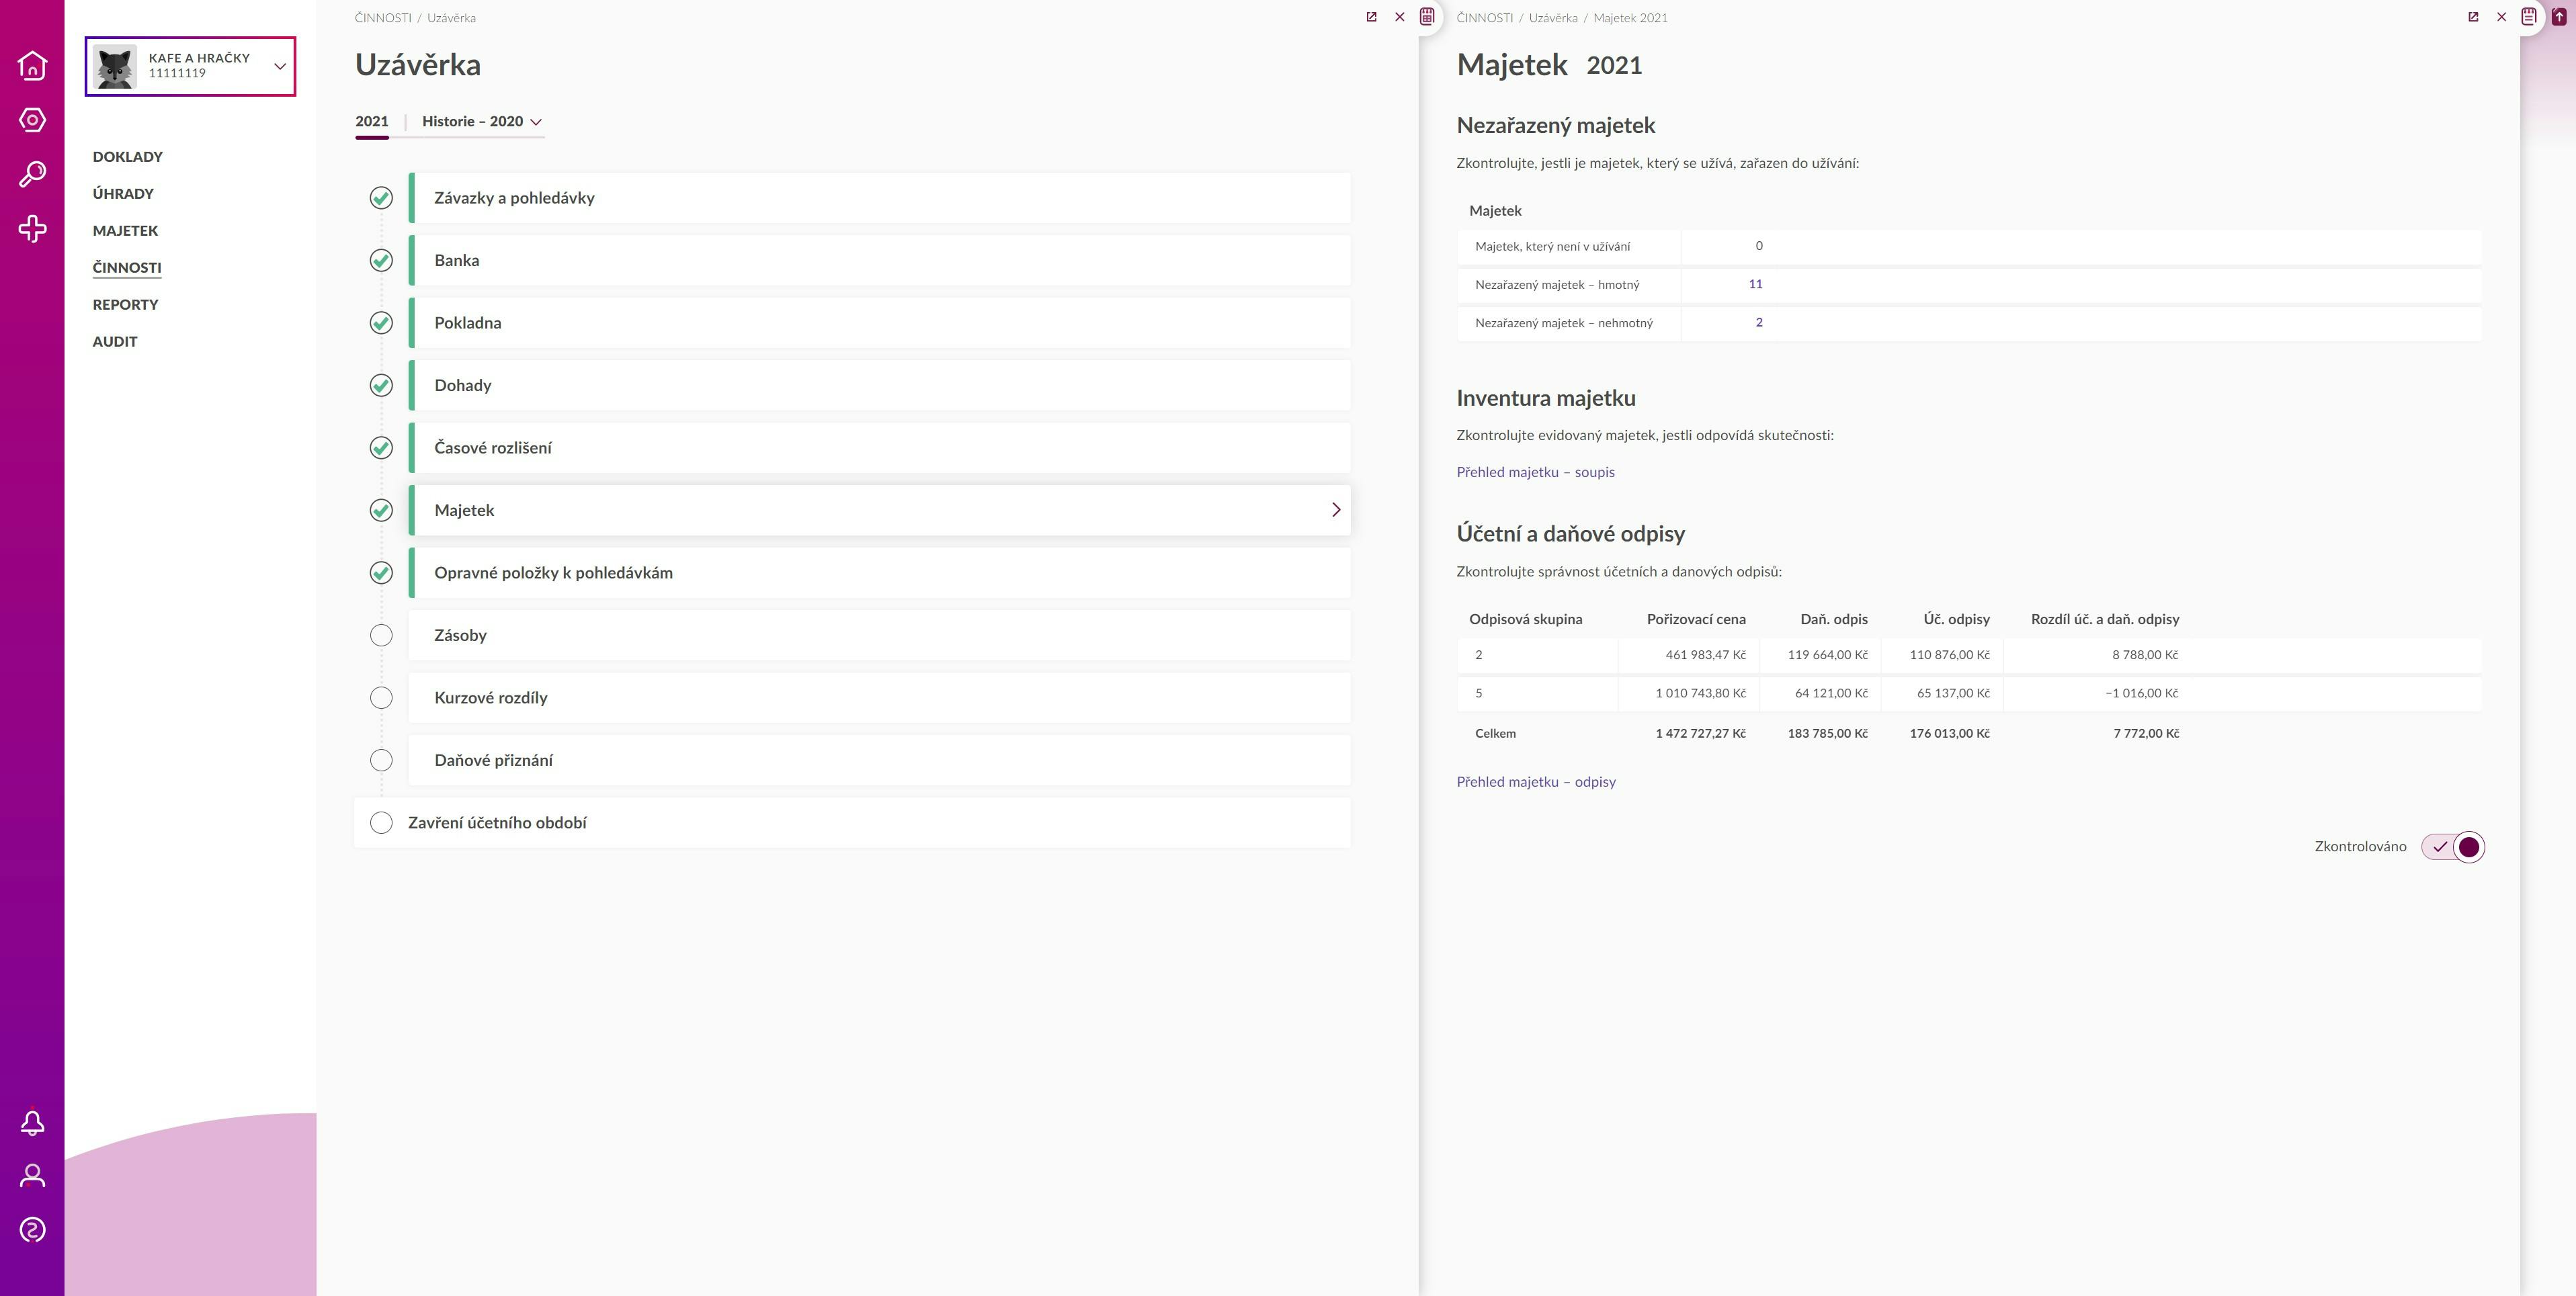Viewport: 2576px width, 1296px height.
Task: Toggle the Pokladna check circle
Action: 381,323
